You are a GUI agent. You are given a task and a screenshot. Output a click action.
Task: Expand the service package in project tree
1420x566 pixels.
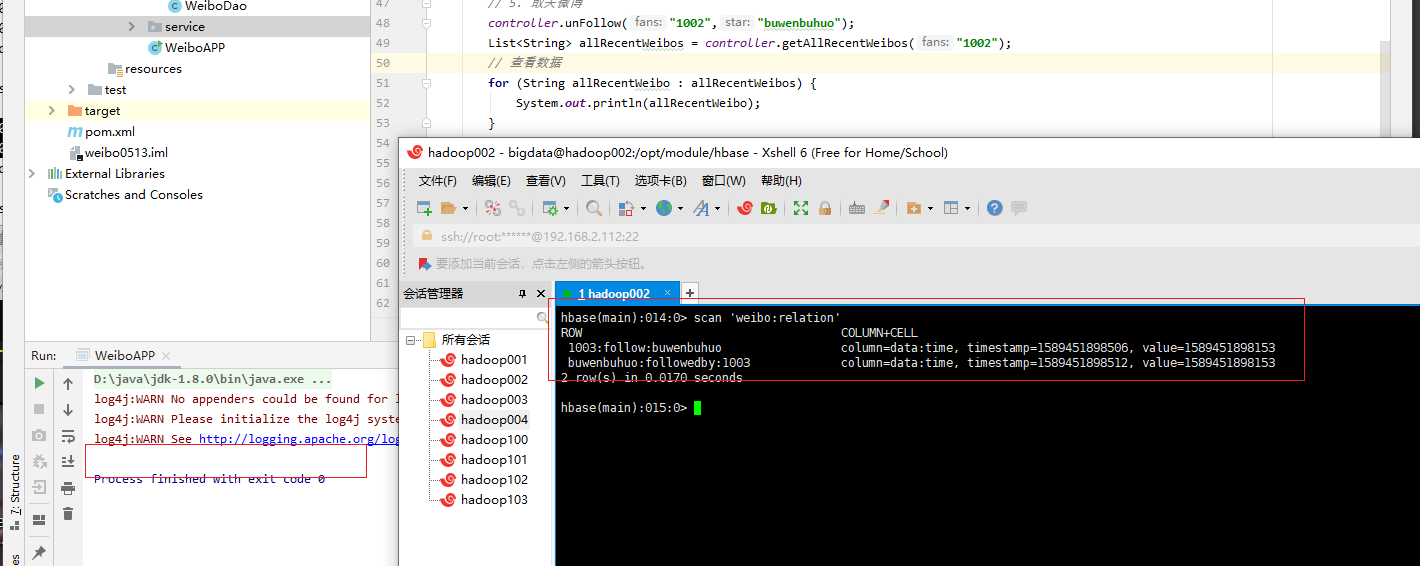132,26
